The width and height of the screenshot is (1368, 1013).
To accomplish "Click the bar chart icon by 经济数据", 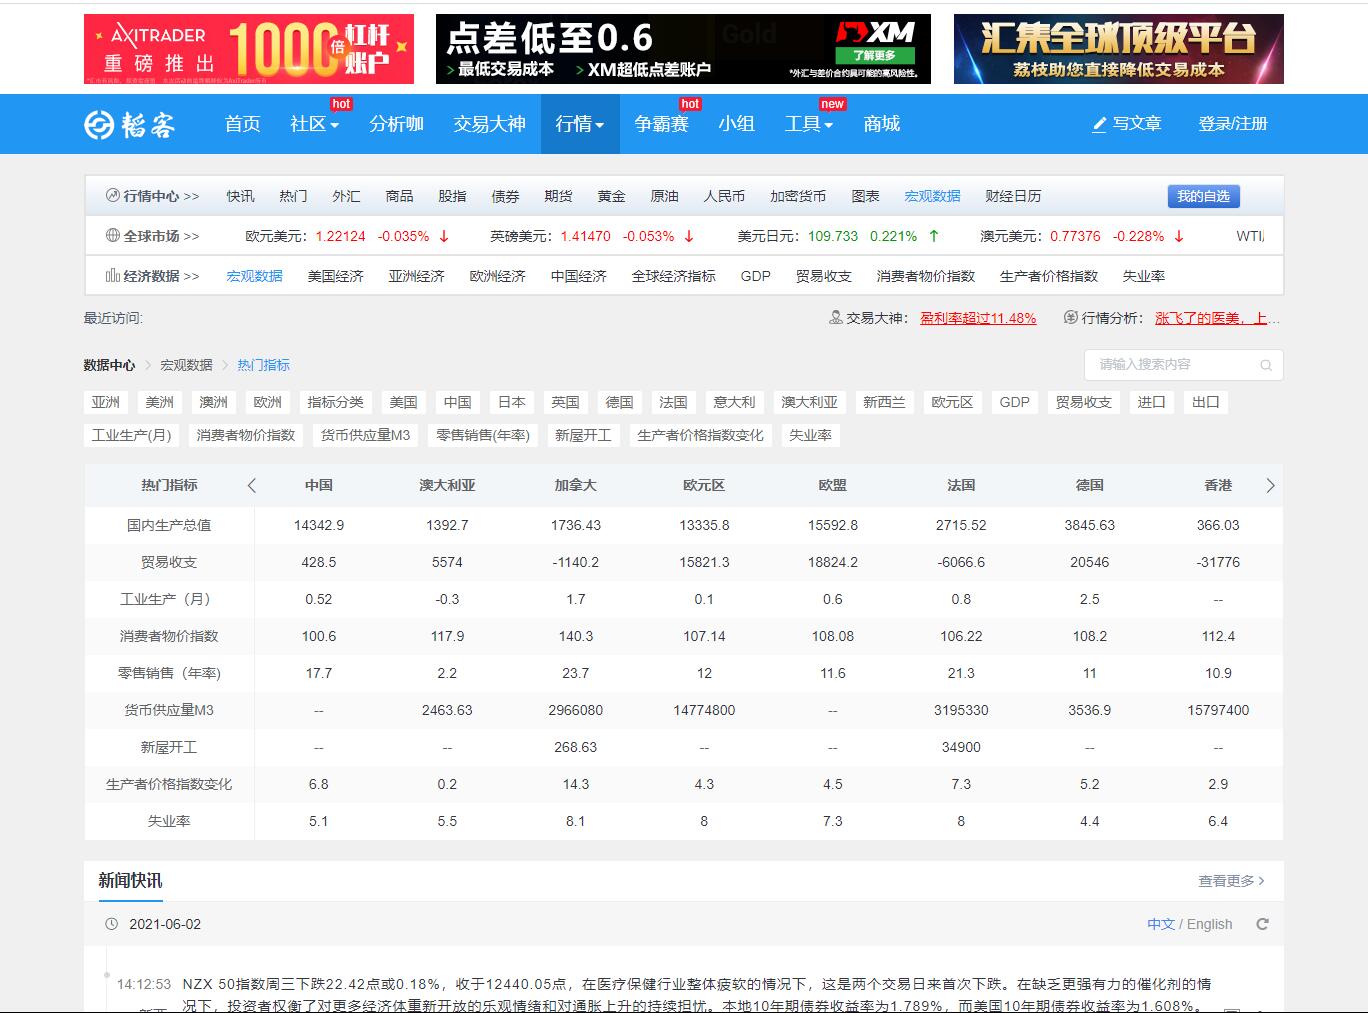I will pyautogui.click(x=113, y=276).
